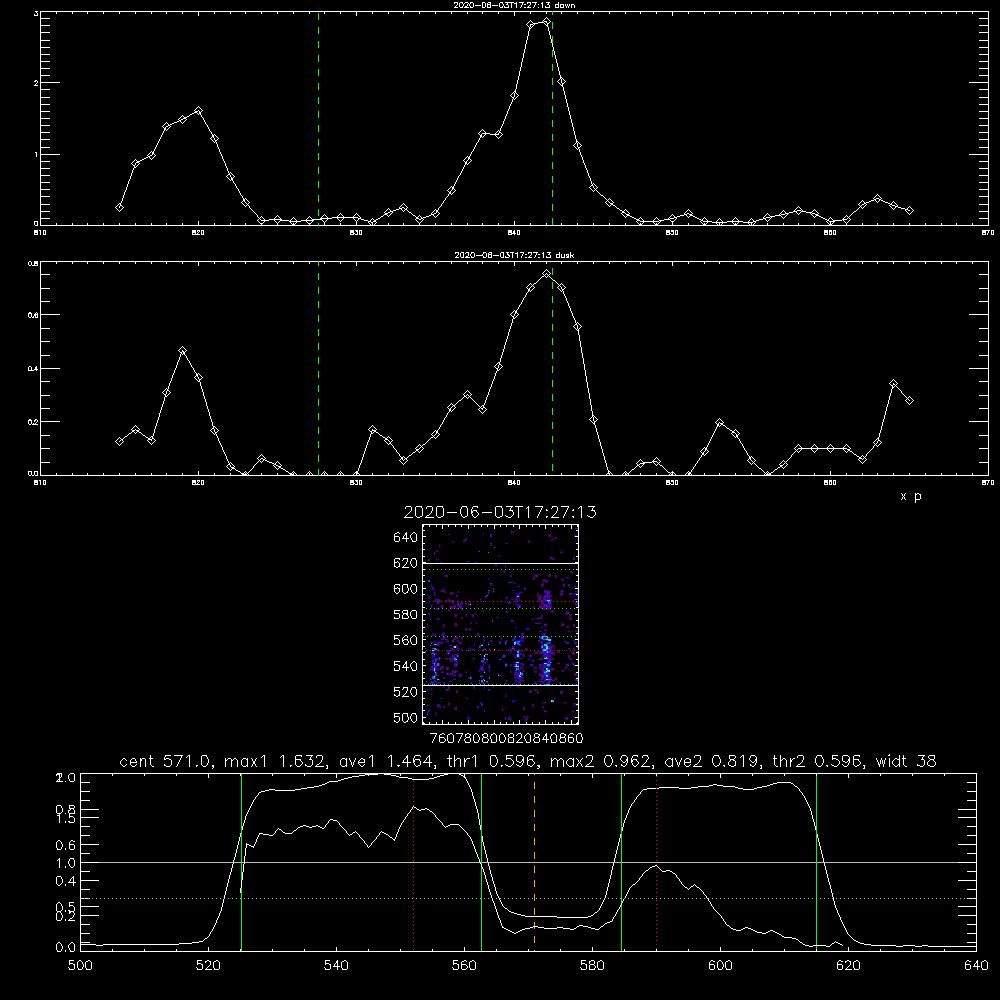The image size is (1000, 1000).
Task: Click the solid green line near 563 in bottom plot
Action: tap(482, 861)
